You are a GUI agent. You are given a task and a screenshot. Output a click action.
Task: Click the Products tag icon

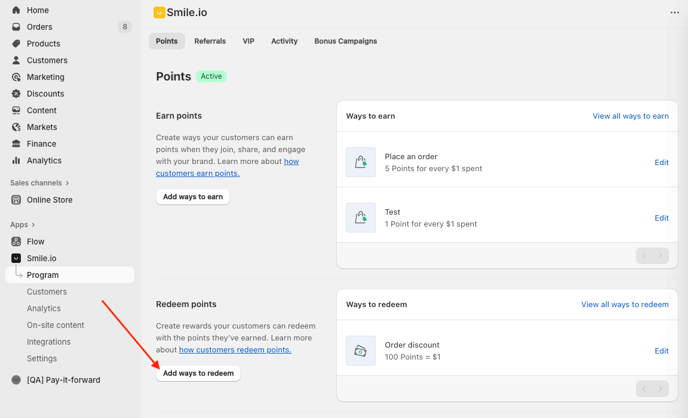click(x=16, y=44)
